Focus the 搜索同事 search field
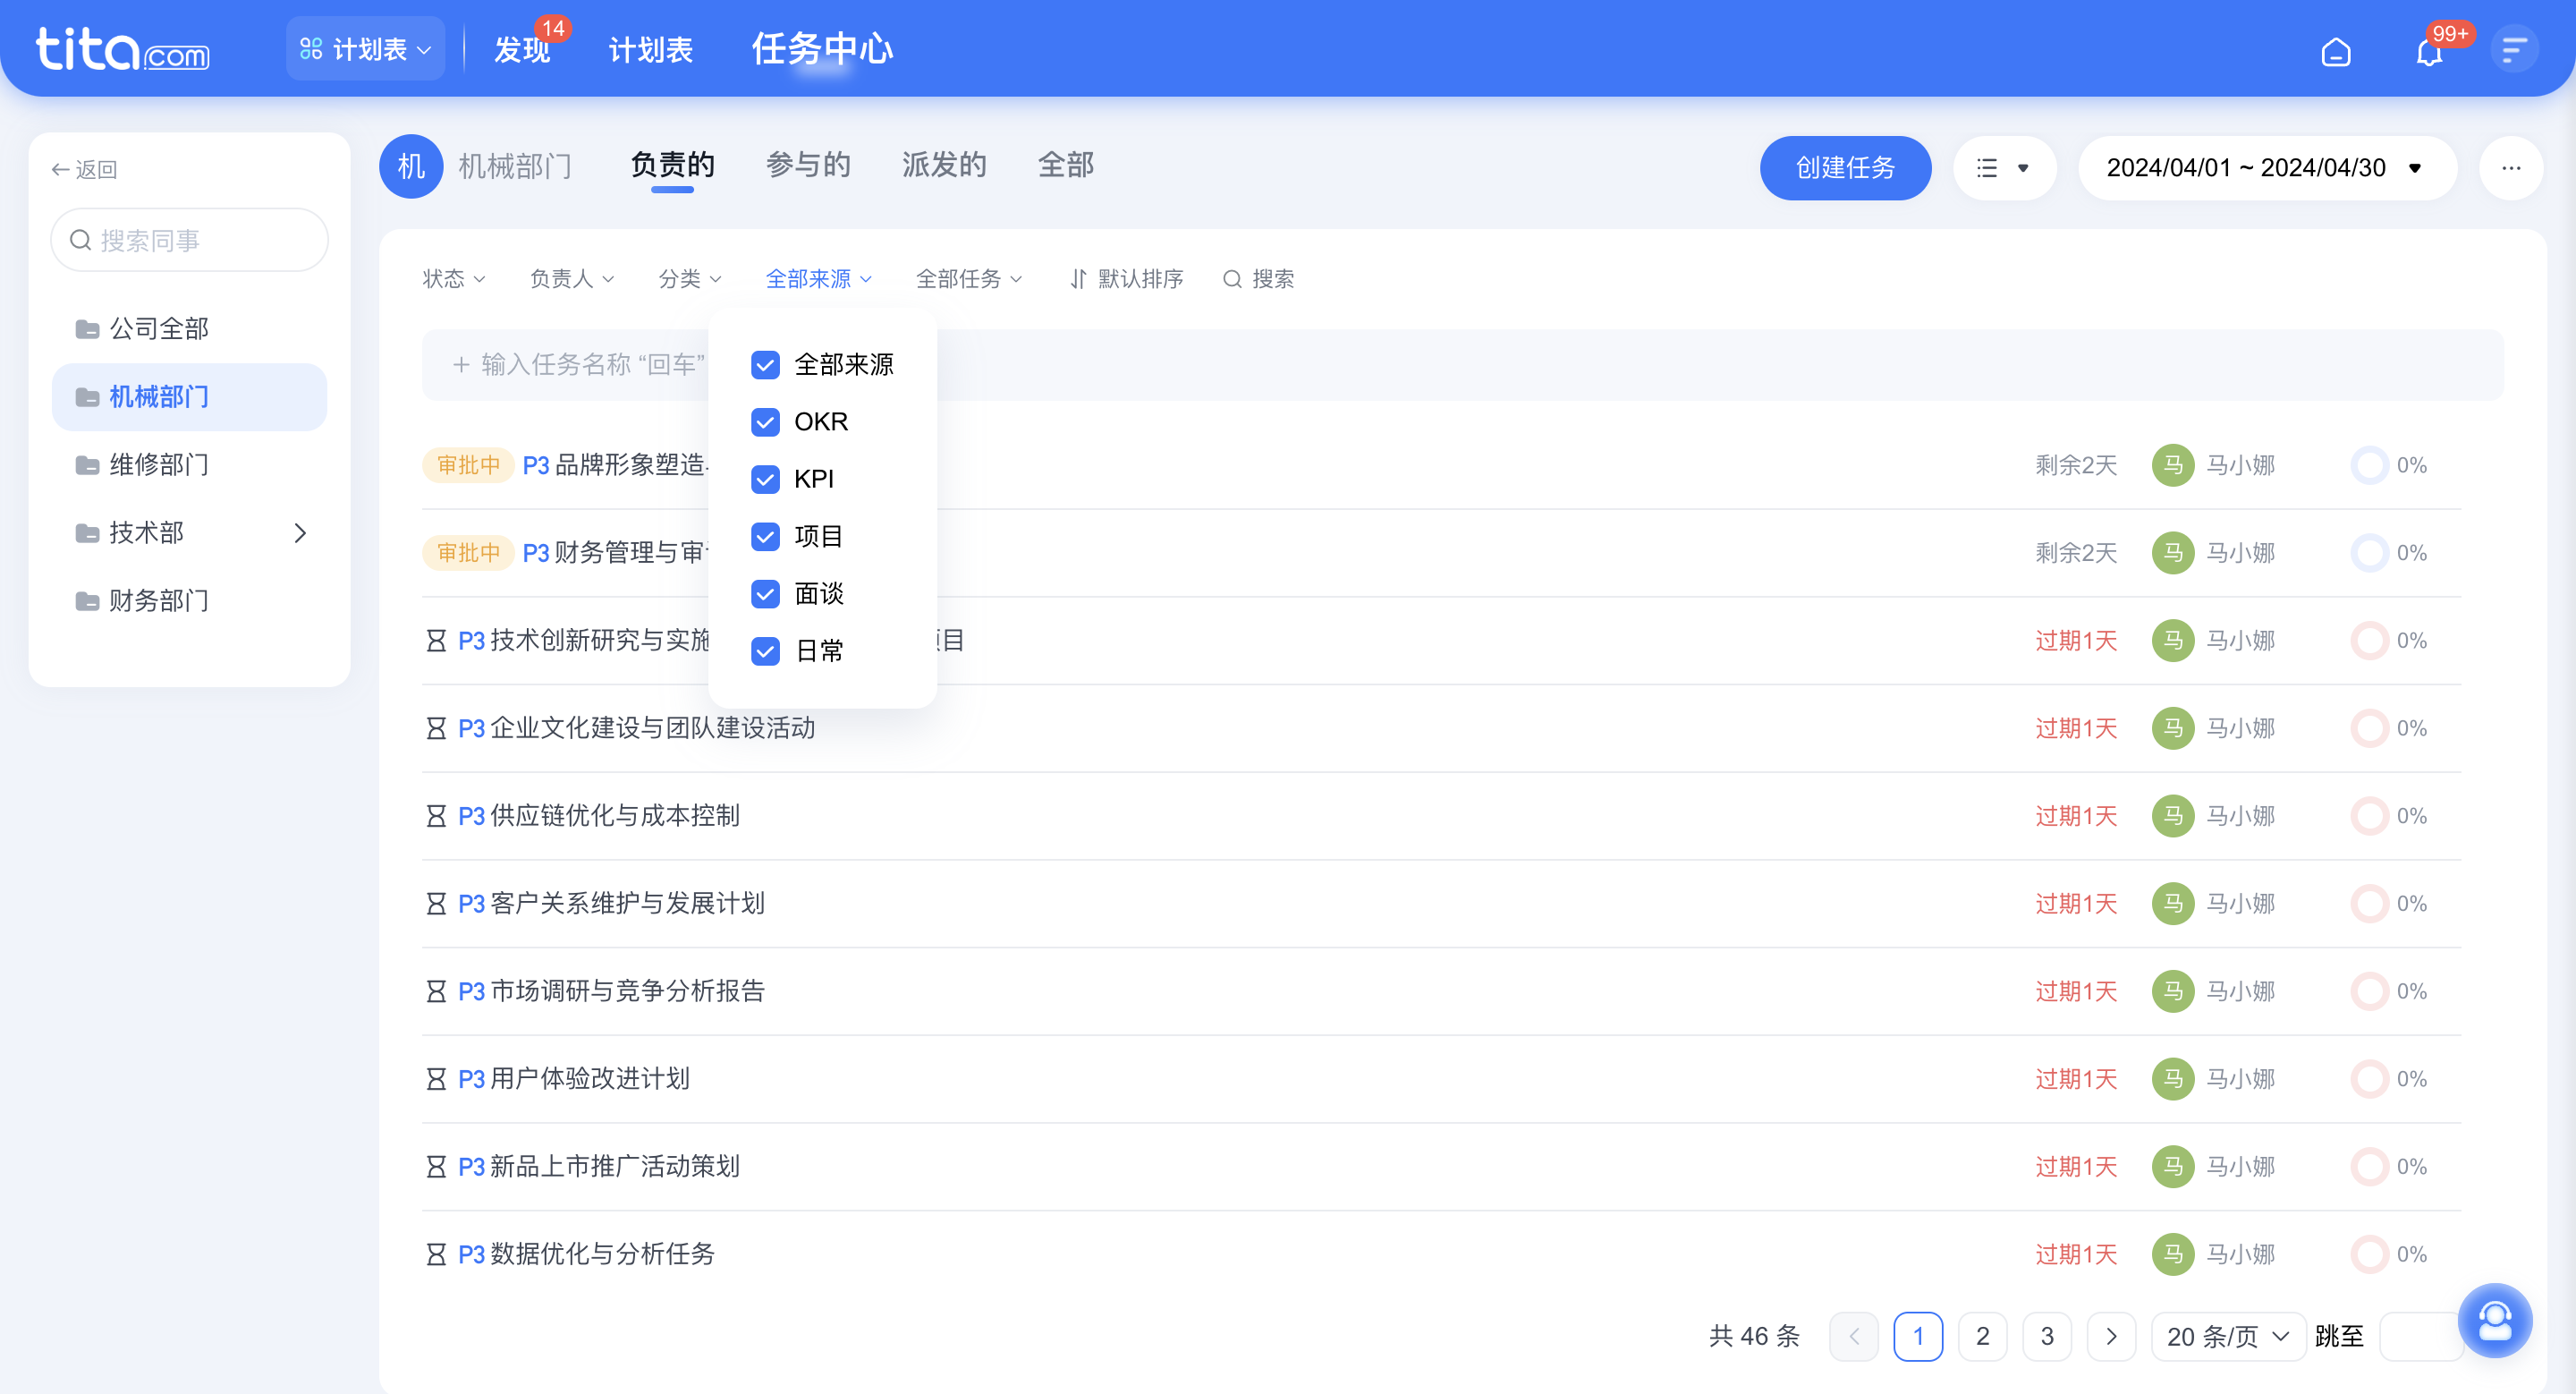Viewport: 2576px width, 1394px height. point(189,240)
